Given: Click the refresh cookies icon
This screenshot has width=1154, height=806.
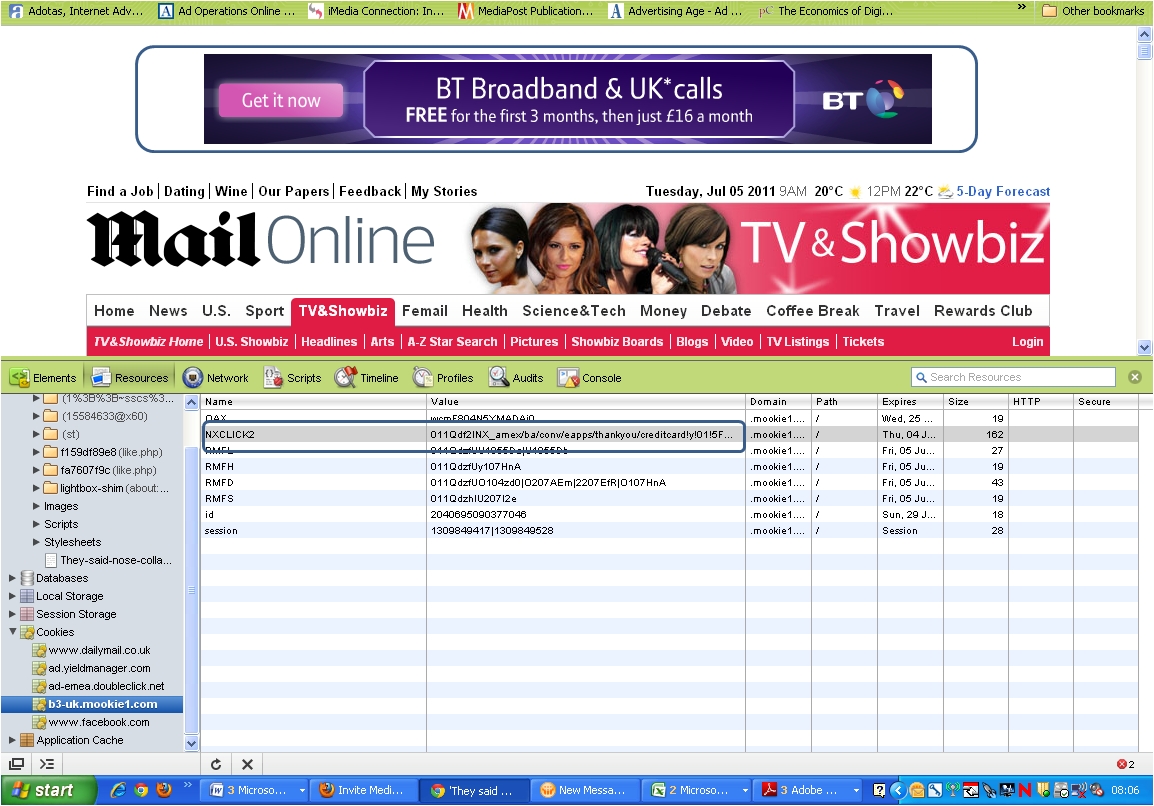Looking at the screenshot, I should click(216, 764).
